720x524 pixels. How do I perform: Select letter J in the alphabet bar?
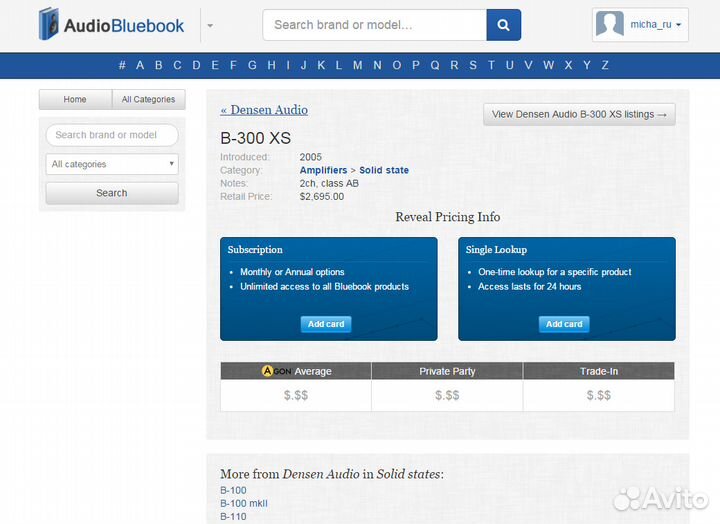pyautogui.click(x=304, y=65)
